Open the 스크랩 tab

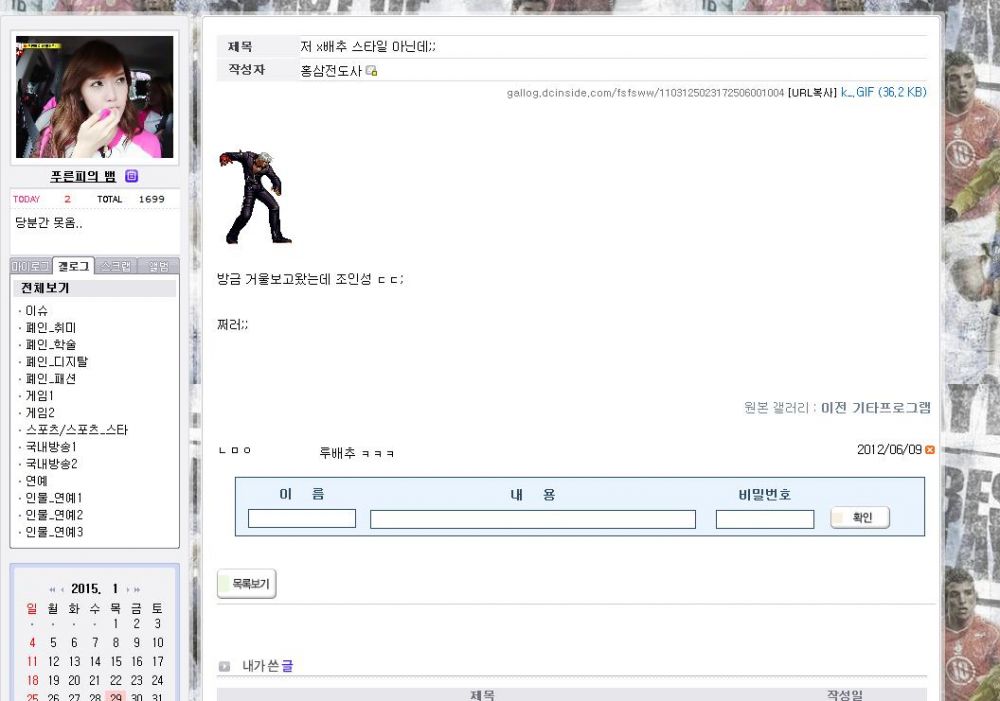click(116, 266)
